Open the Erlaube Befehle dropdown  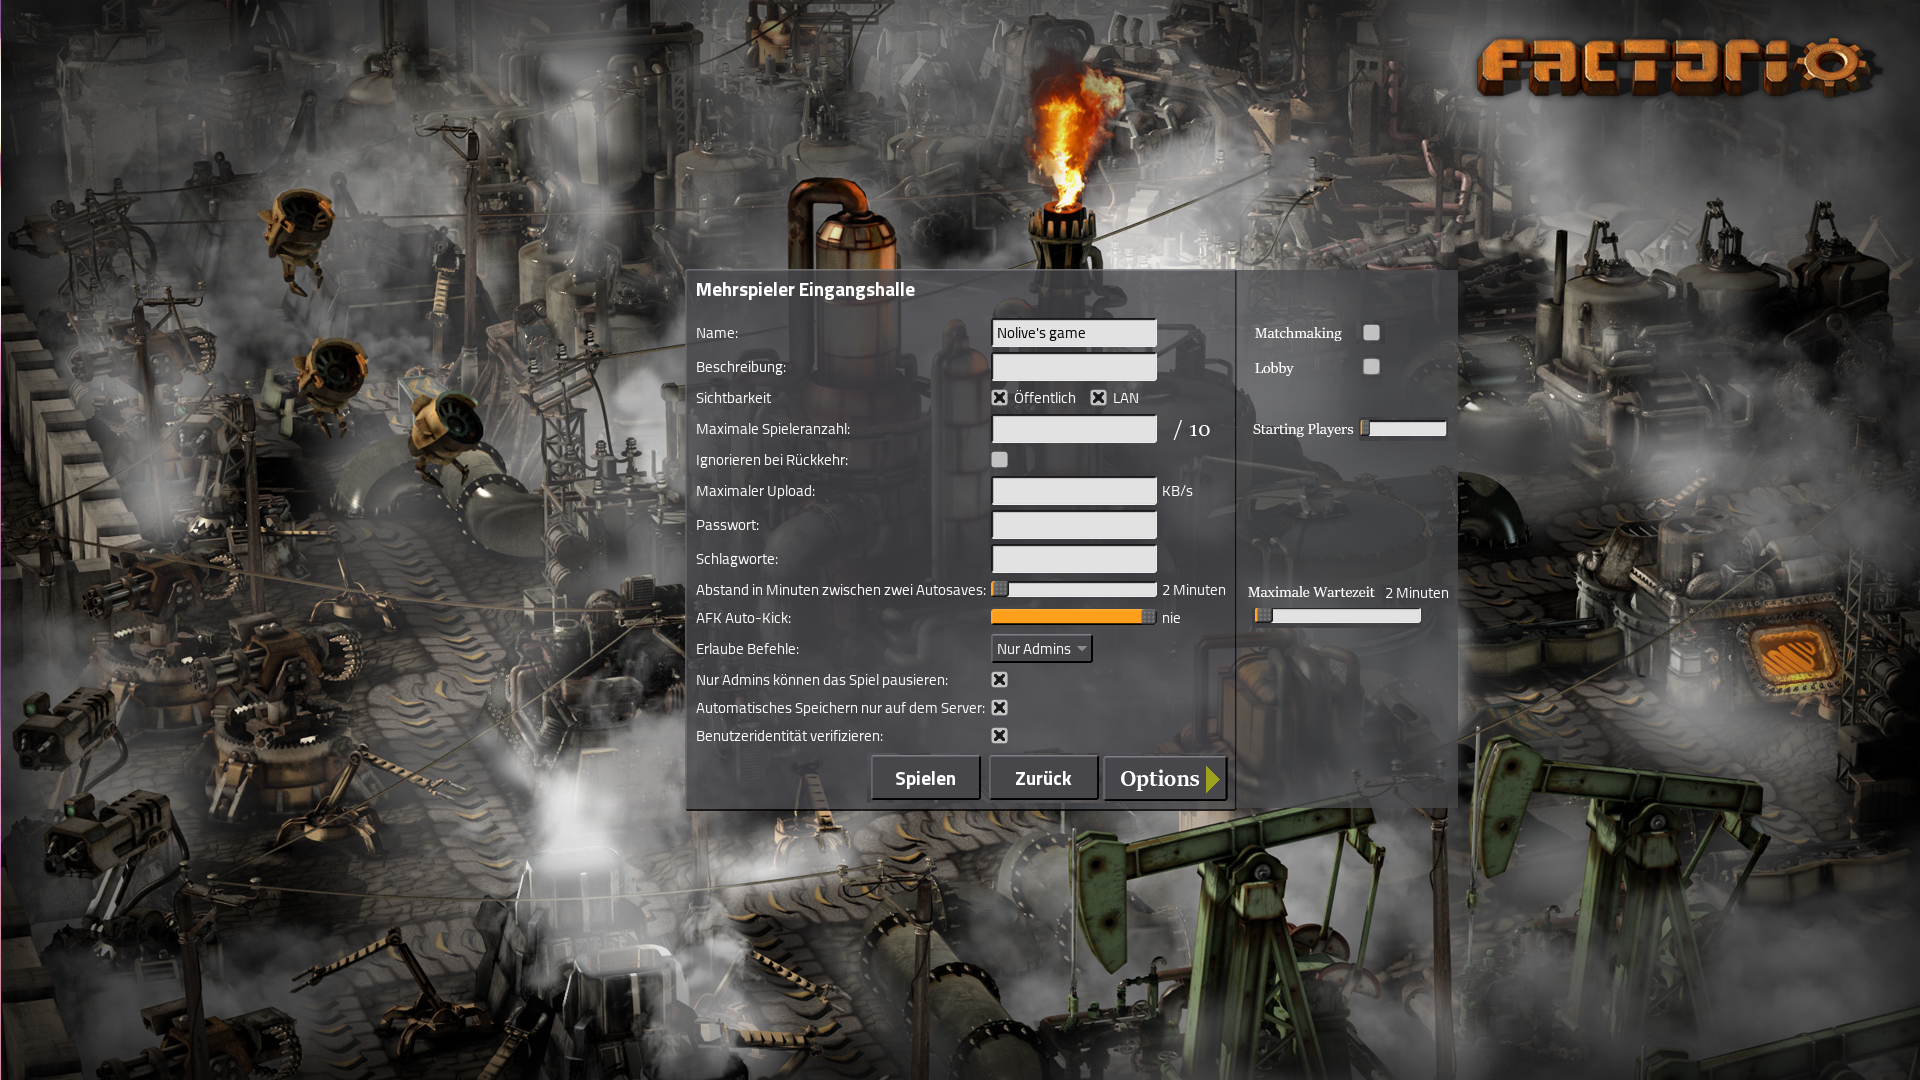(1041, 649)
